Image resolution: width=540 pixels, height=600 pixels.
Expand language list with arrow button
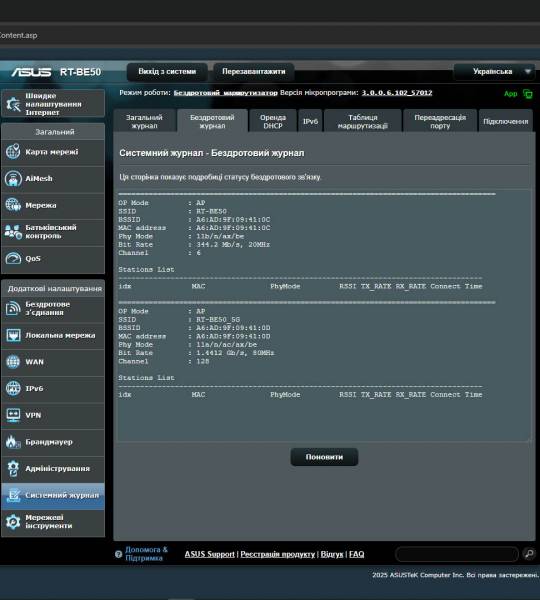coord(528,72)
